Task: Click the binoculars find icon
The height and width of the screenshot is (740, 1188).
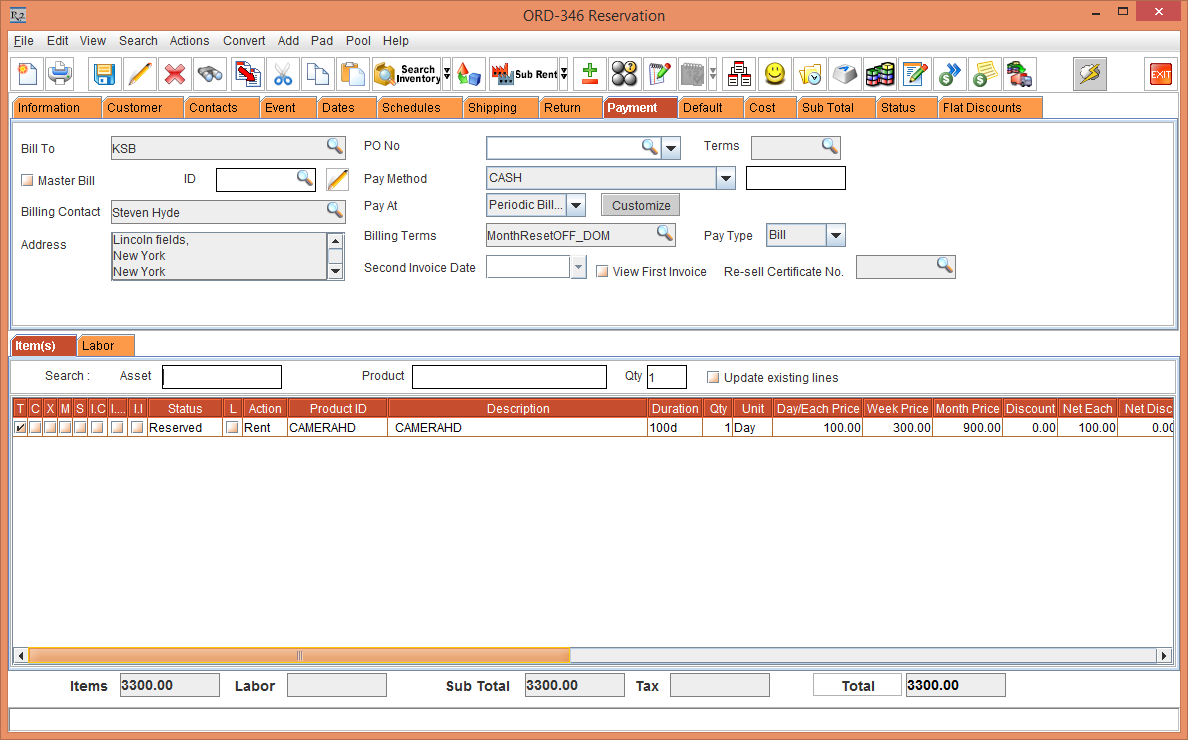Action: tap(210, 74)
